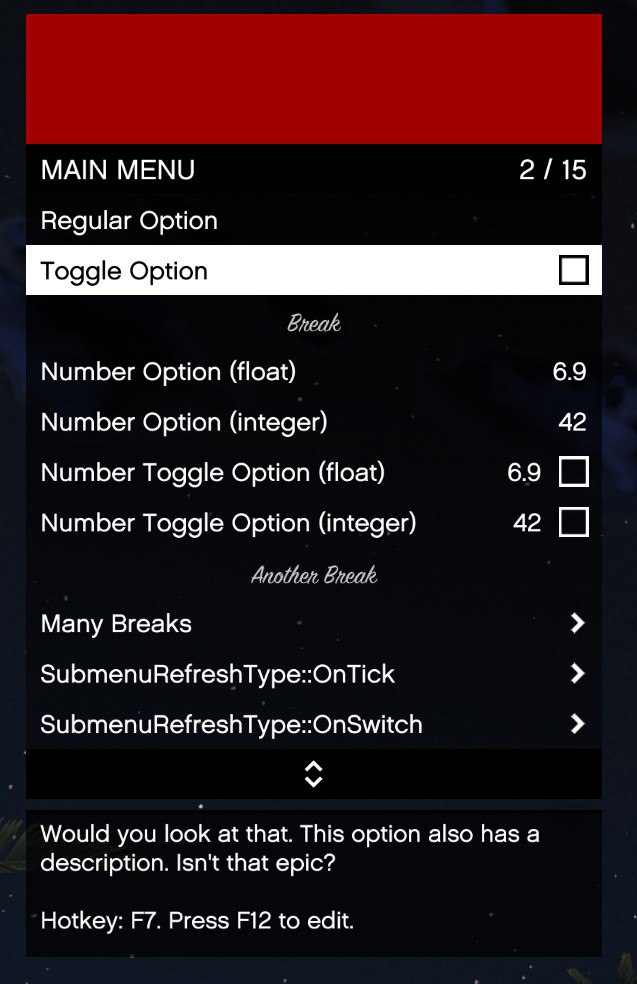This screenshot has height=984, width=637.
Task: Click the 2 / 15 position counter
Action: pos(553,170)
